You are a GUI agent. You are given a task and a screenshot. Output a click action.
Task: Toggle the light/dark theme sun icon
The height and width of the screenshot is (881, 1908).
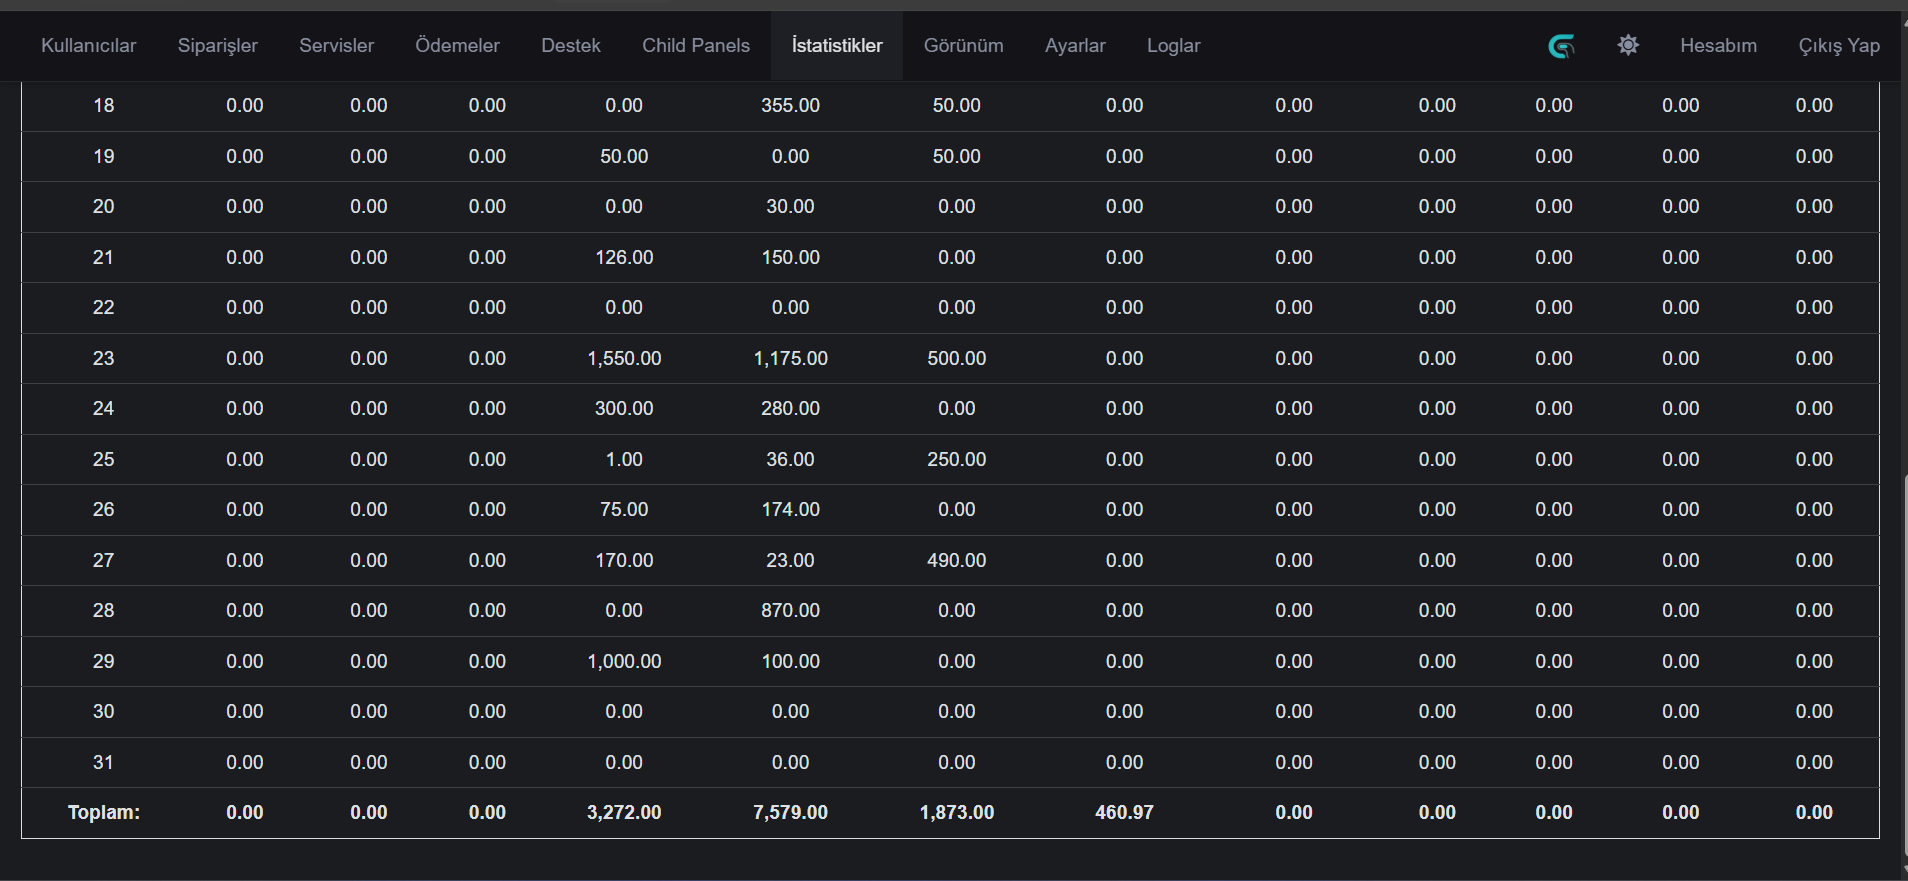1628,45
